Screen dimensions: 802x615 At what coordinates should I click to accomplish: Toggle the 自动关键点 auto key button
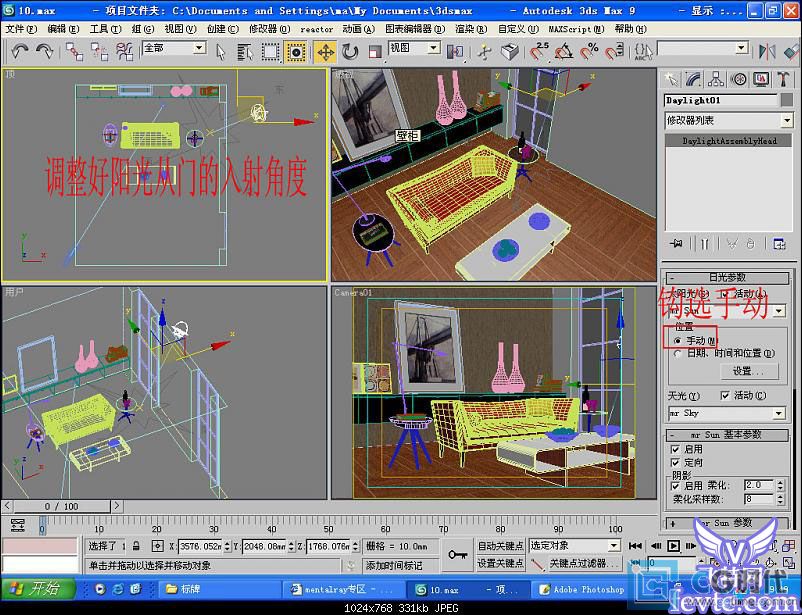tap(500, 546)
